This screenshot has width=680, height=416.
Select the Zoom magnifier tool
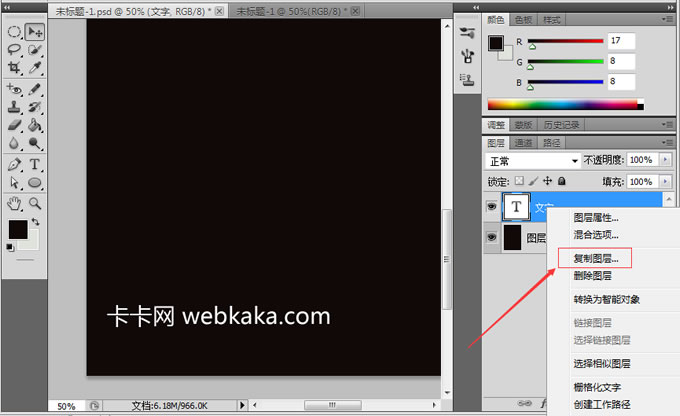click(35, 203)
